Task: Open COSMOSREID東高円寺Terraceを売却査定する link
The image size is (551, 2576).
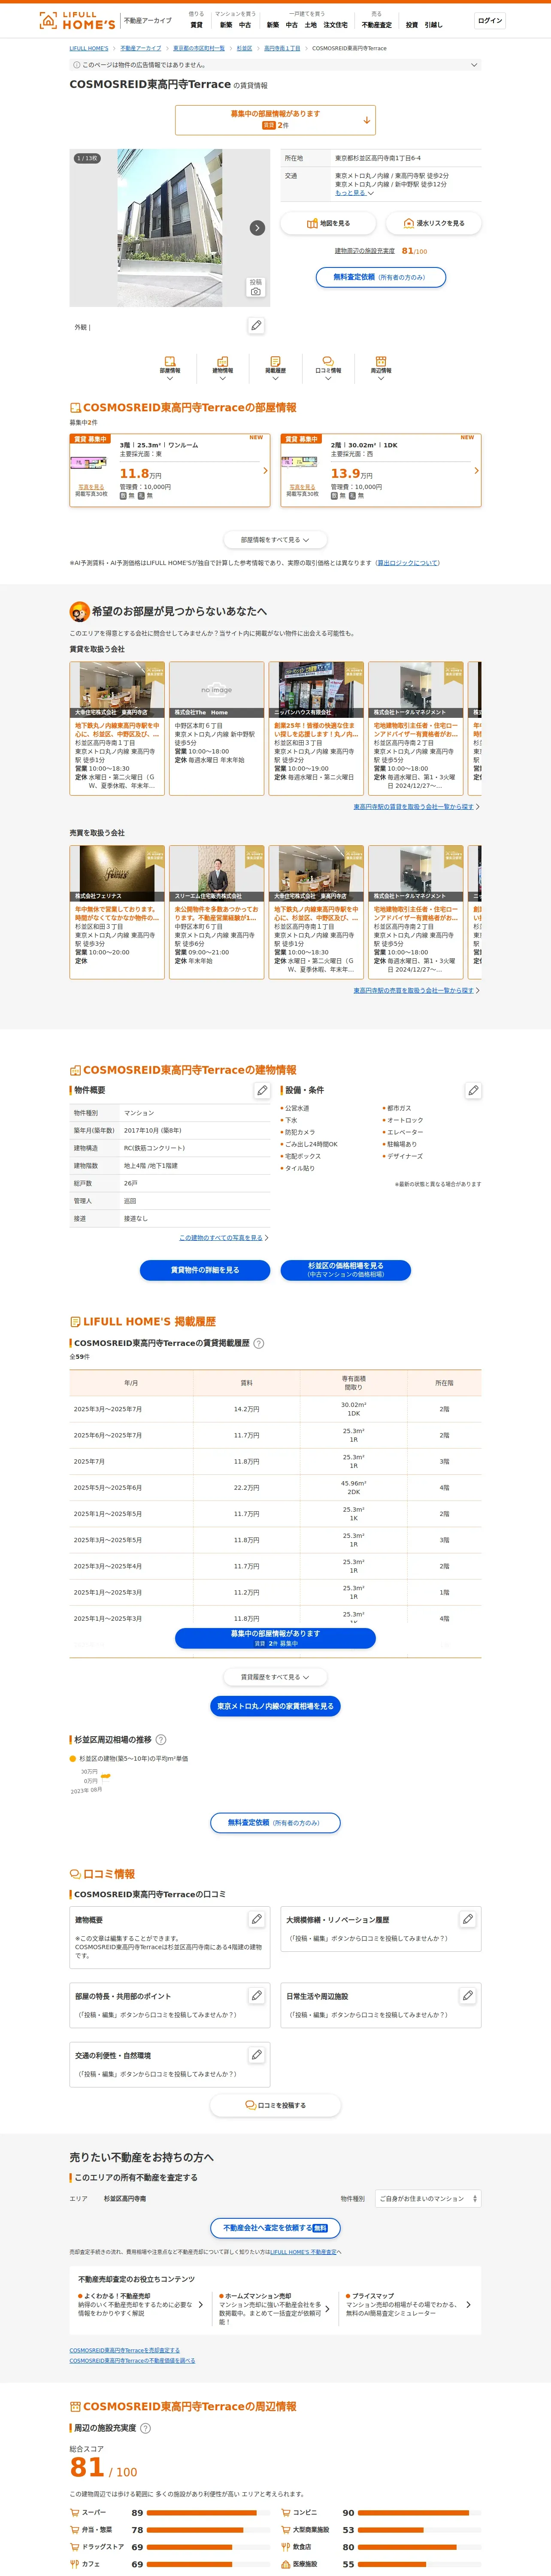Action: pos(124,2351)
